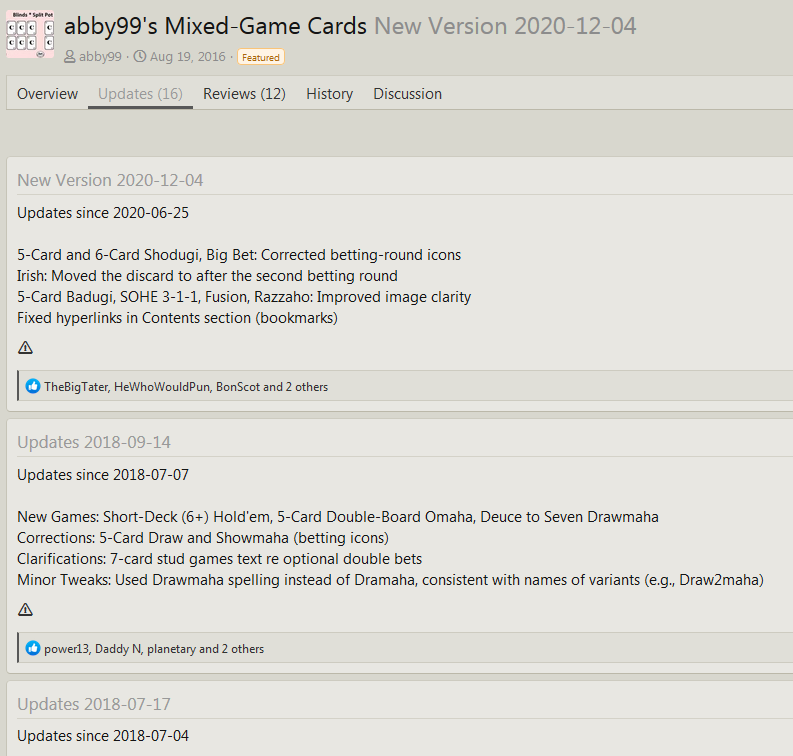The height and width of the screenshot is (756, 793).
Task: Go to the History tab
Action: click(x=329, y=94)
